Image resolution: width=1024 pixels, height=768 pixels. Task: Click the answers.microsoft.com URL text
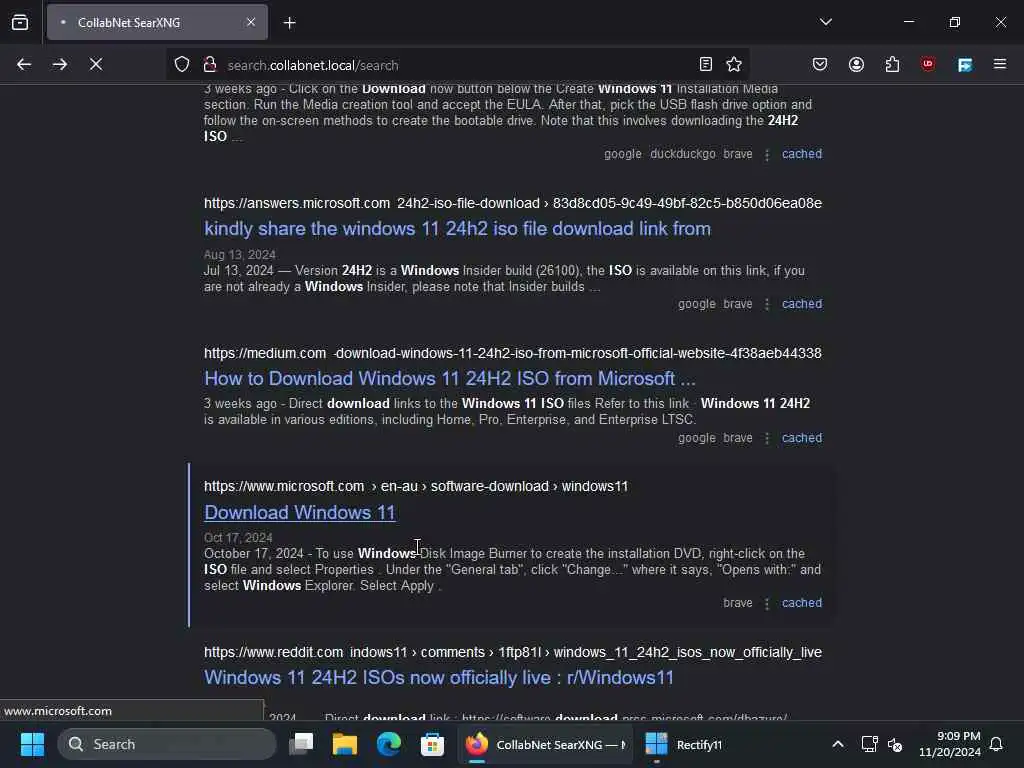coord(513,204)
